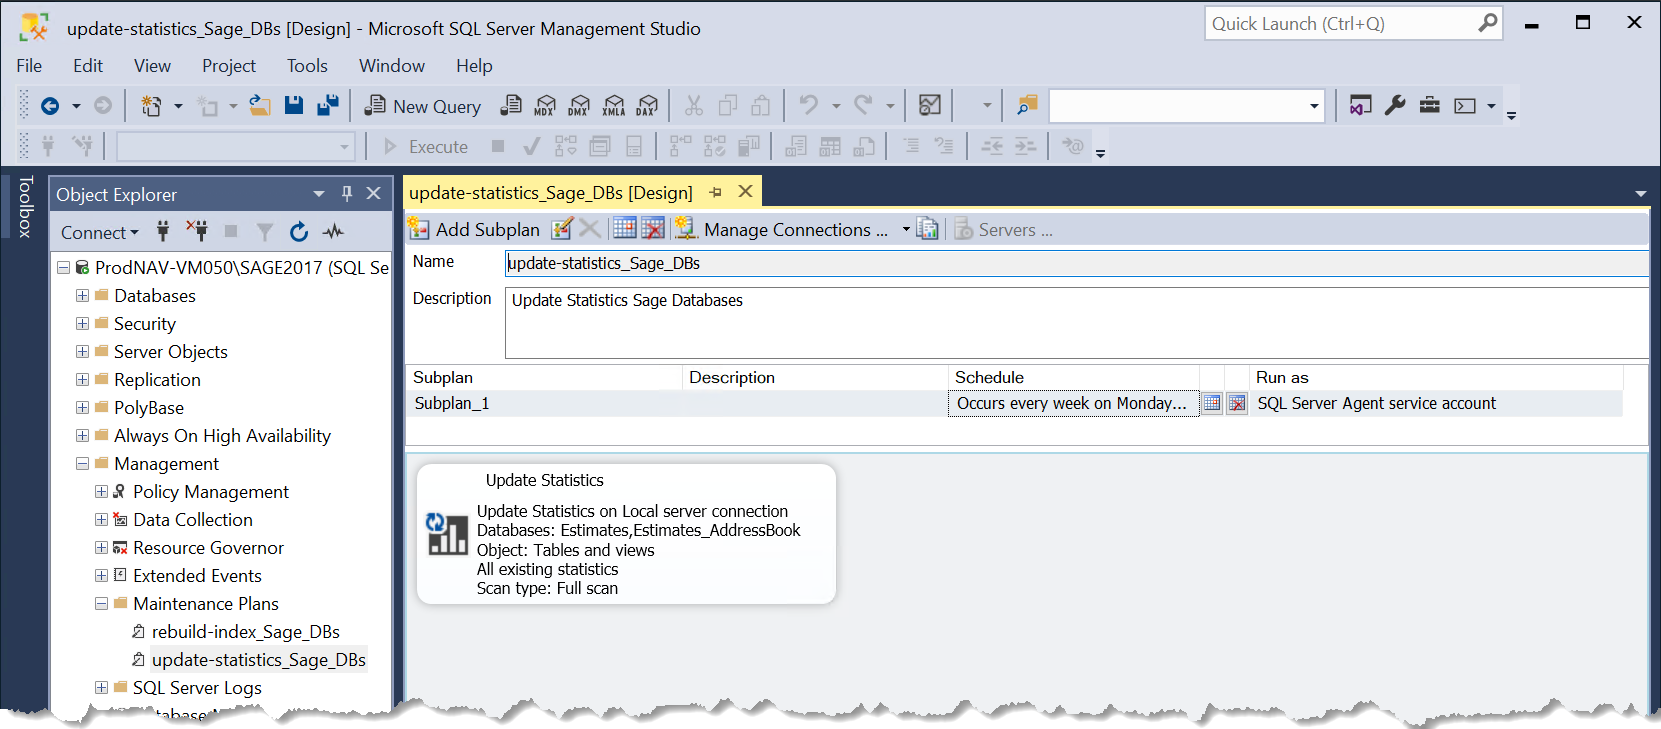Open the Toolbox side tab
Screen dimensions: 1661x729
coord(25,206)
